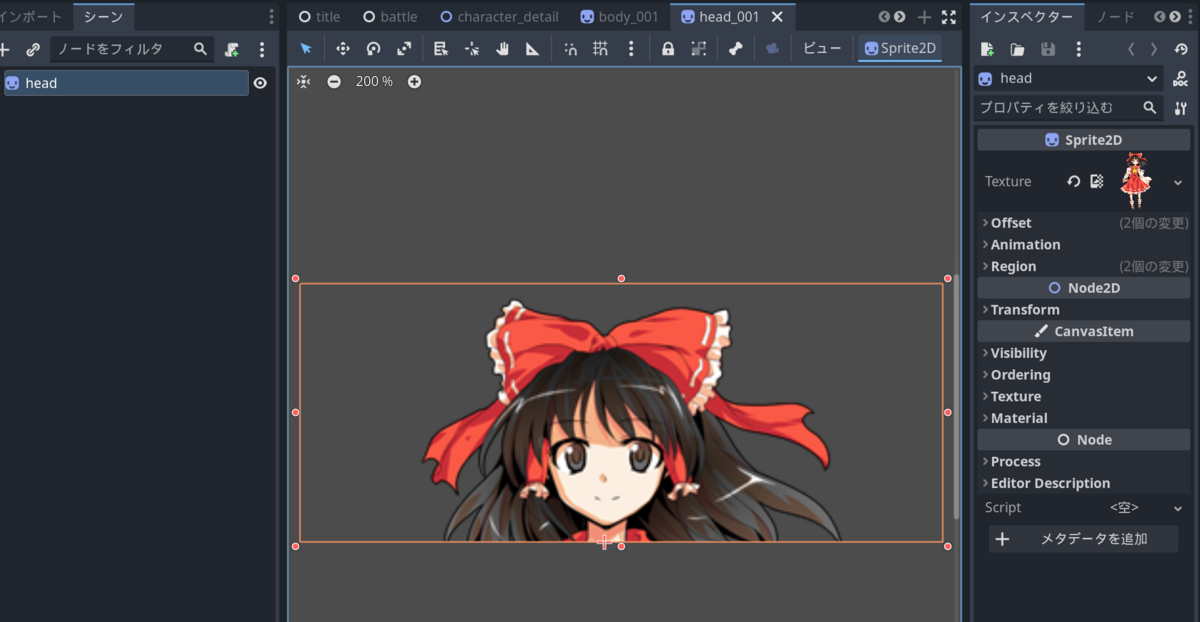The image size is (1200, 622).
Task: Click the プロパティを絞り込む filter field
Action: coord(1069,107)
